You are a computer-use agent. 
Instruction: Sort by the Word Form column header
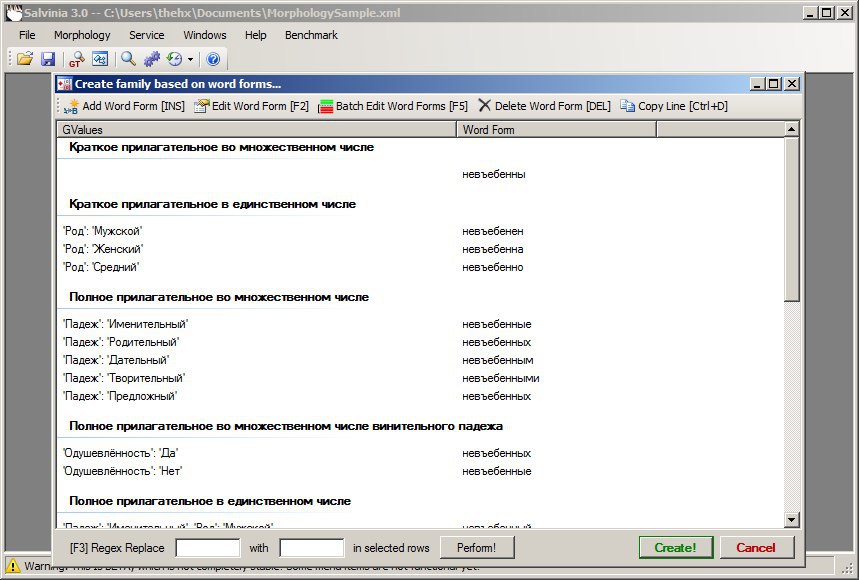click(556, 130)
